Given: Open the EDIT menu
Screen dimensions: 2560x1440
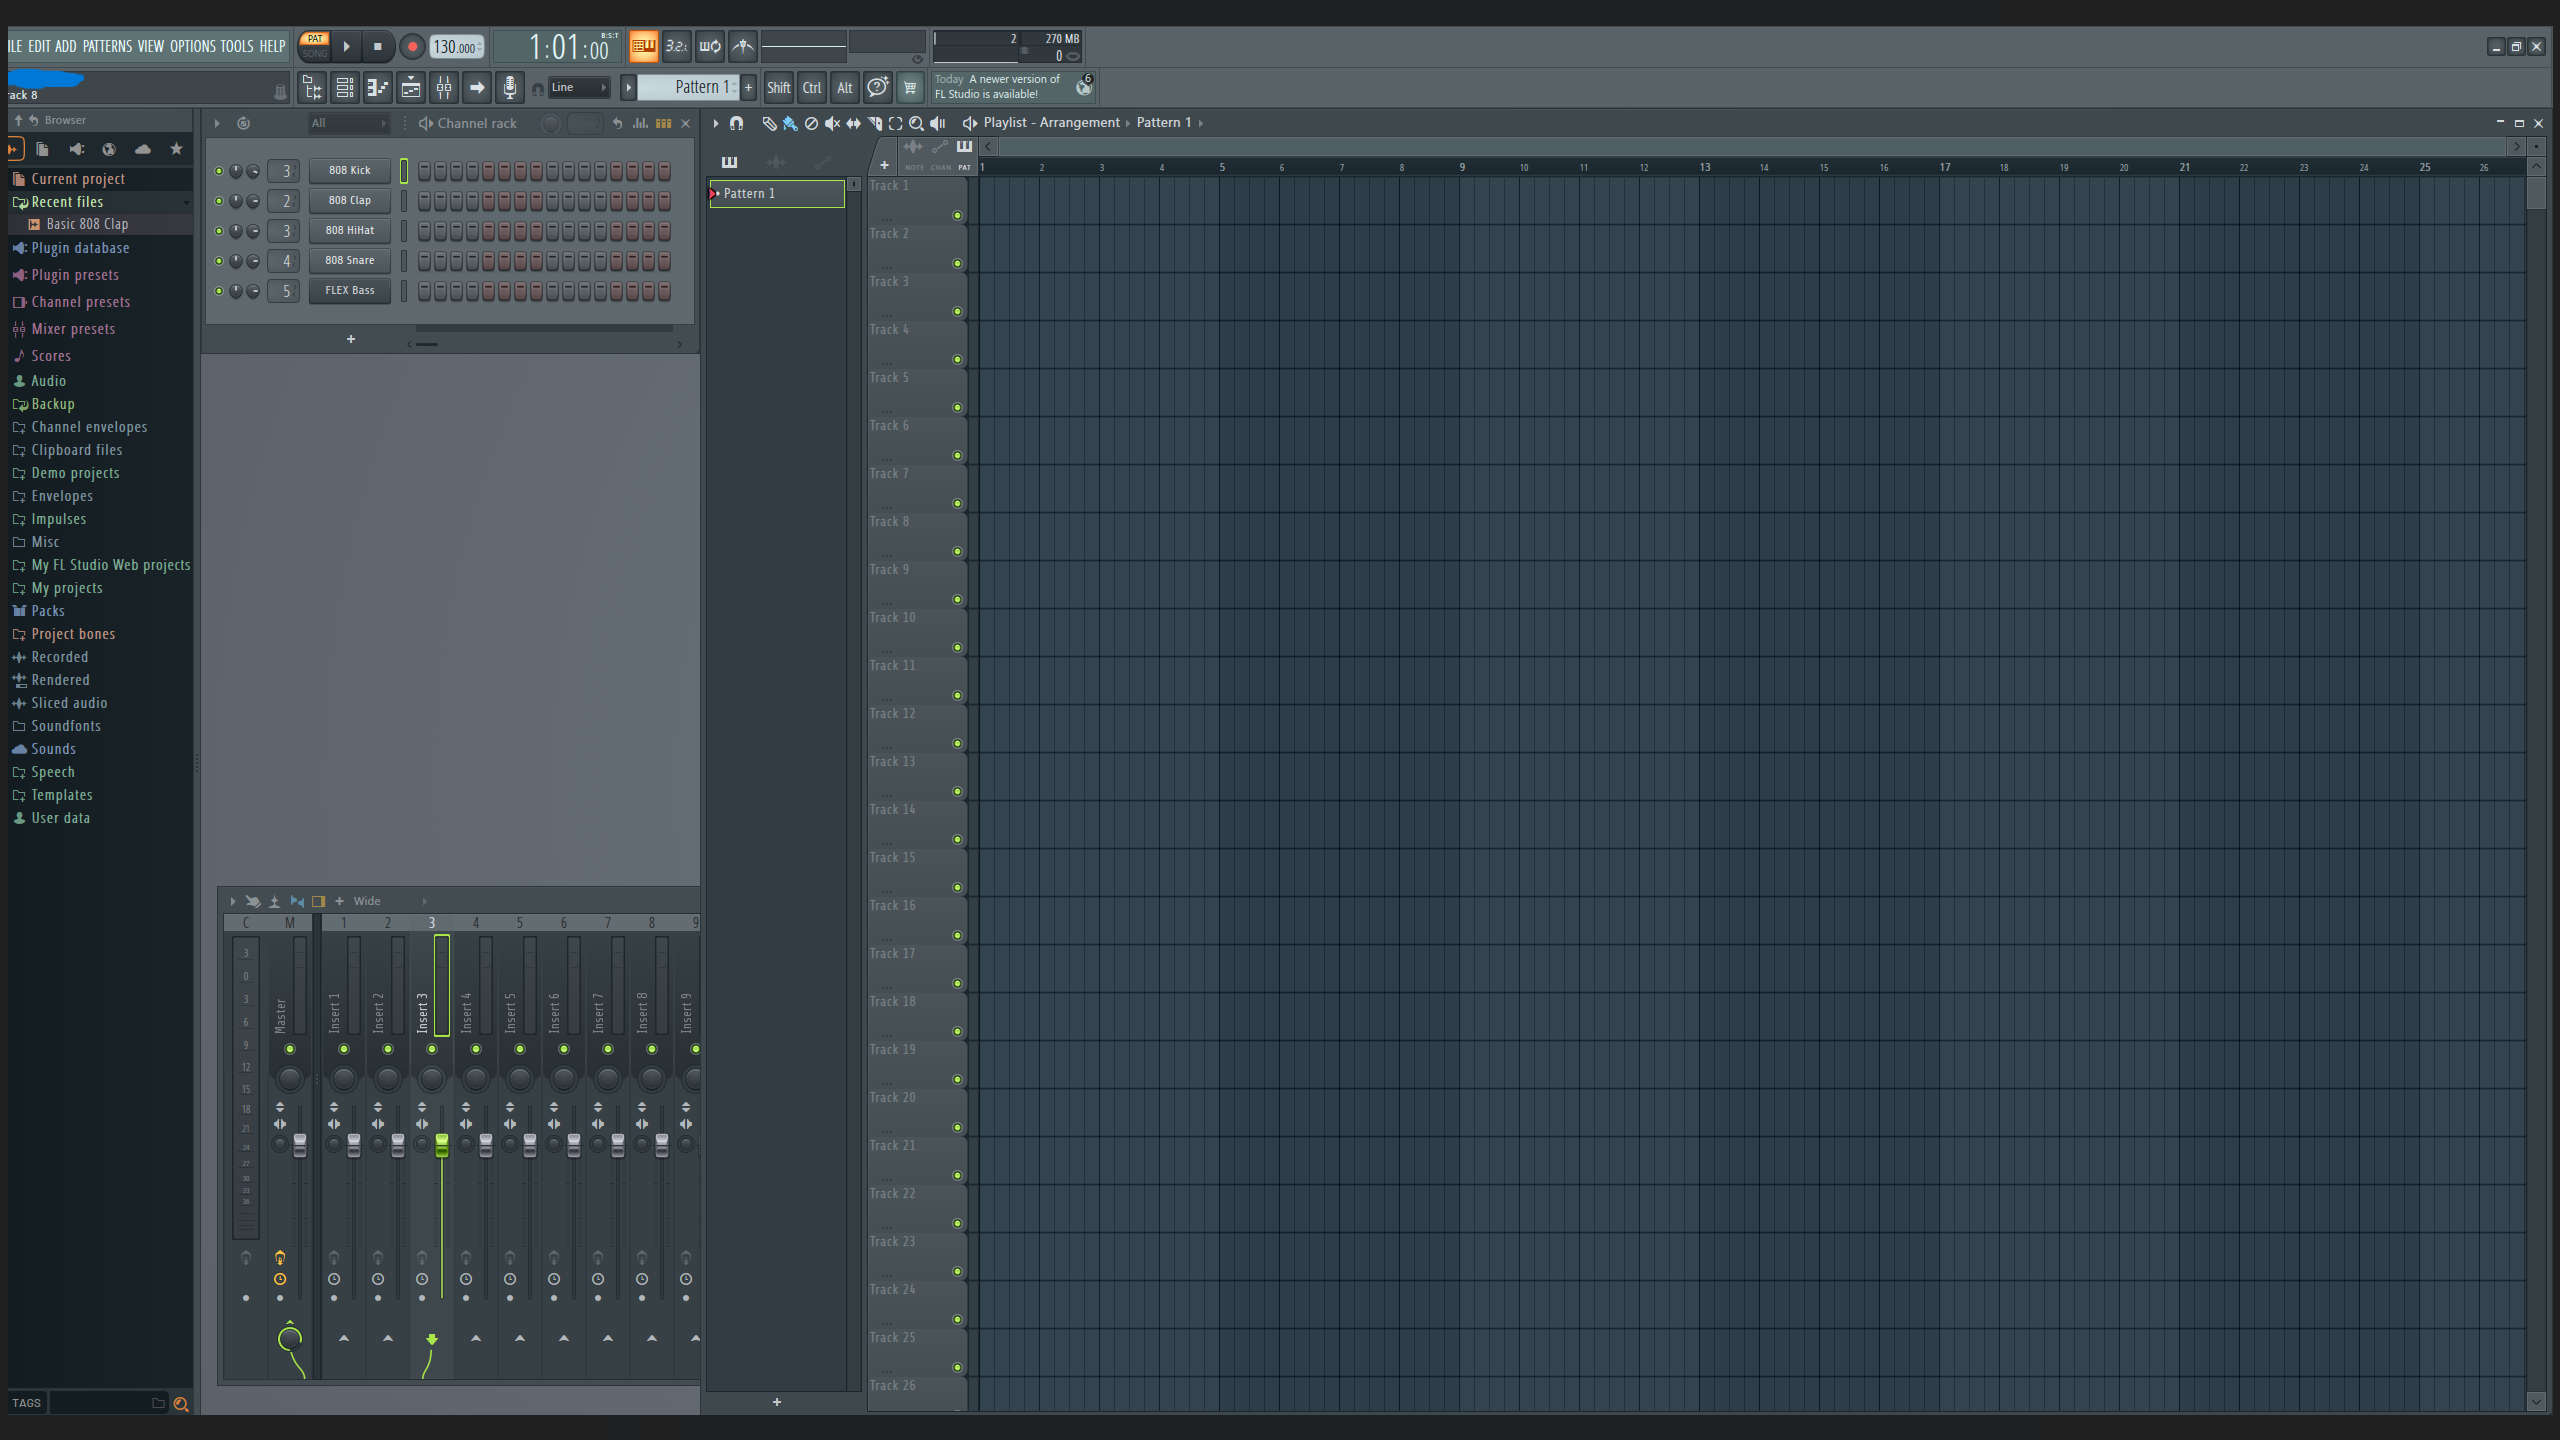Looking at the screenshot, I should (x=39, y=46).
